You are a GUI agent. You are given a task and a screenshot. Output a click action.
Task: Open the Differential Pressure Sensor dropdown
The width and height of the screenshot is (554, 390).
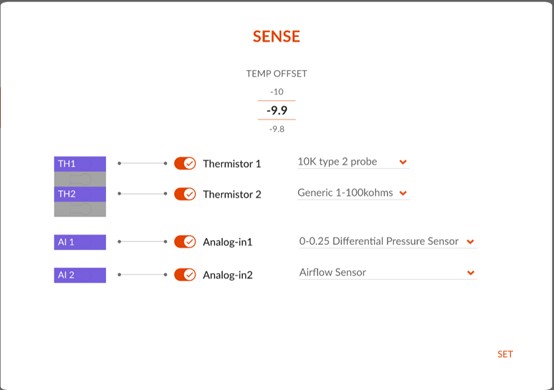click(x=388, y=241)
